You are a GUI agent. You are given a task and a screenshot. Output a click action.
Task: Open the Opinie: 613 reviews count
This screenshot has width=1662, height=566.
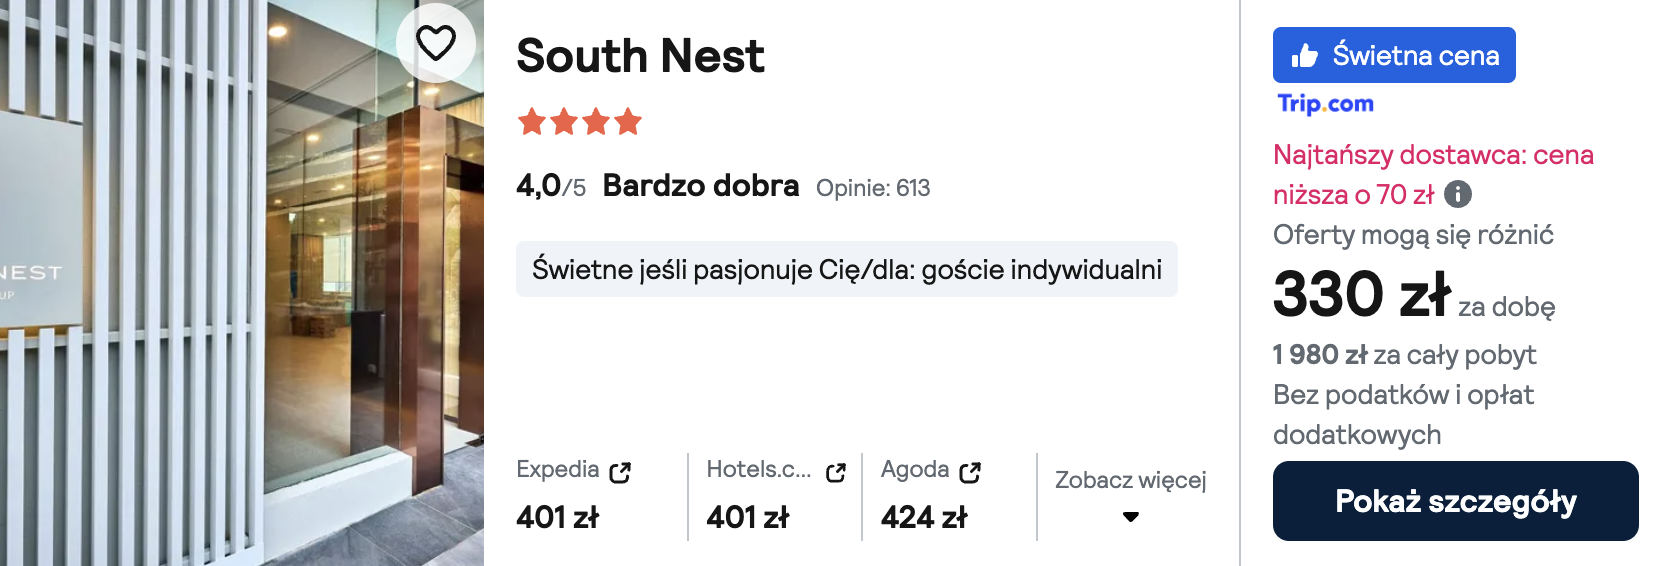tap(873, 188)
